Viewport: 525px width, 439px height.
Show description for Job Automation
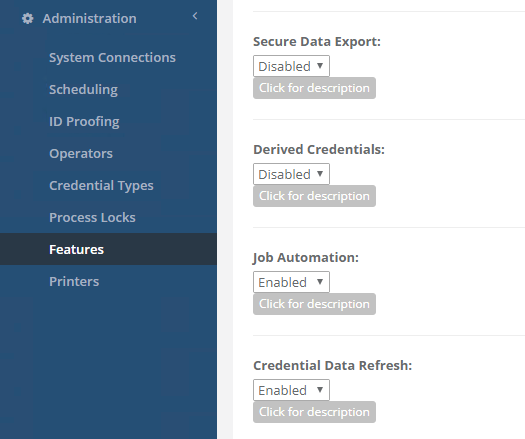(314, 304)
